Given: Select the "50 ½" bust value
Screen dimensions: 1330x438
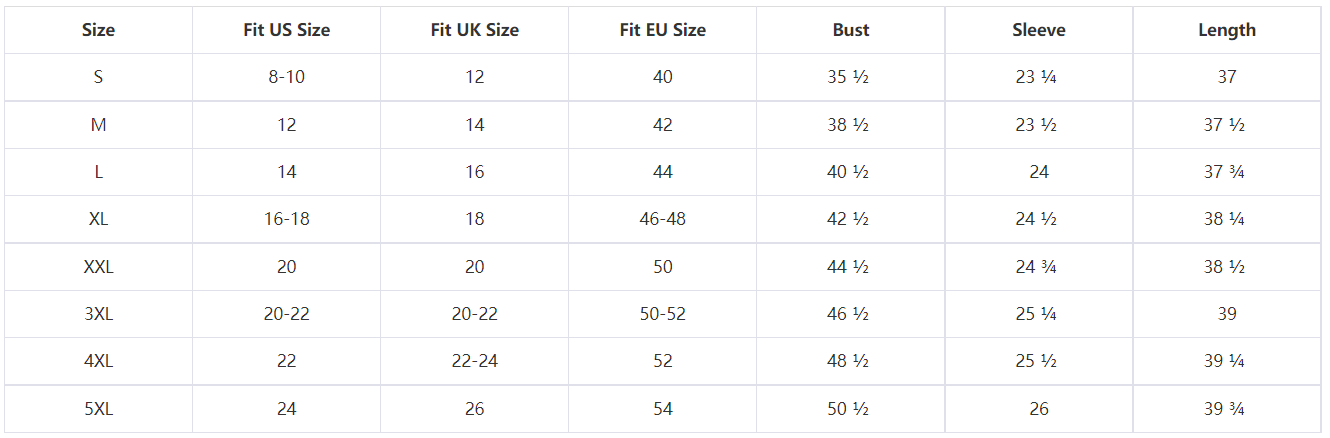Looking at the screenshot, I should [x=850, y=409].
